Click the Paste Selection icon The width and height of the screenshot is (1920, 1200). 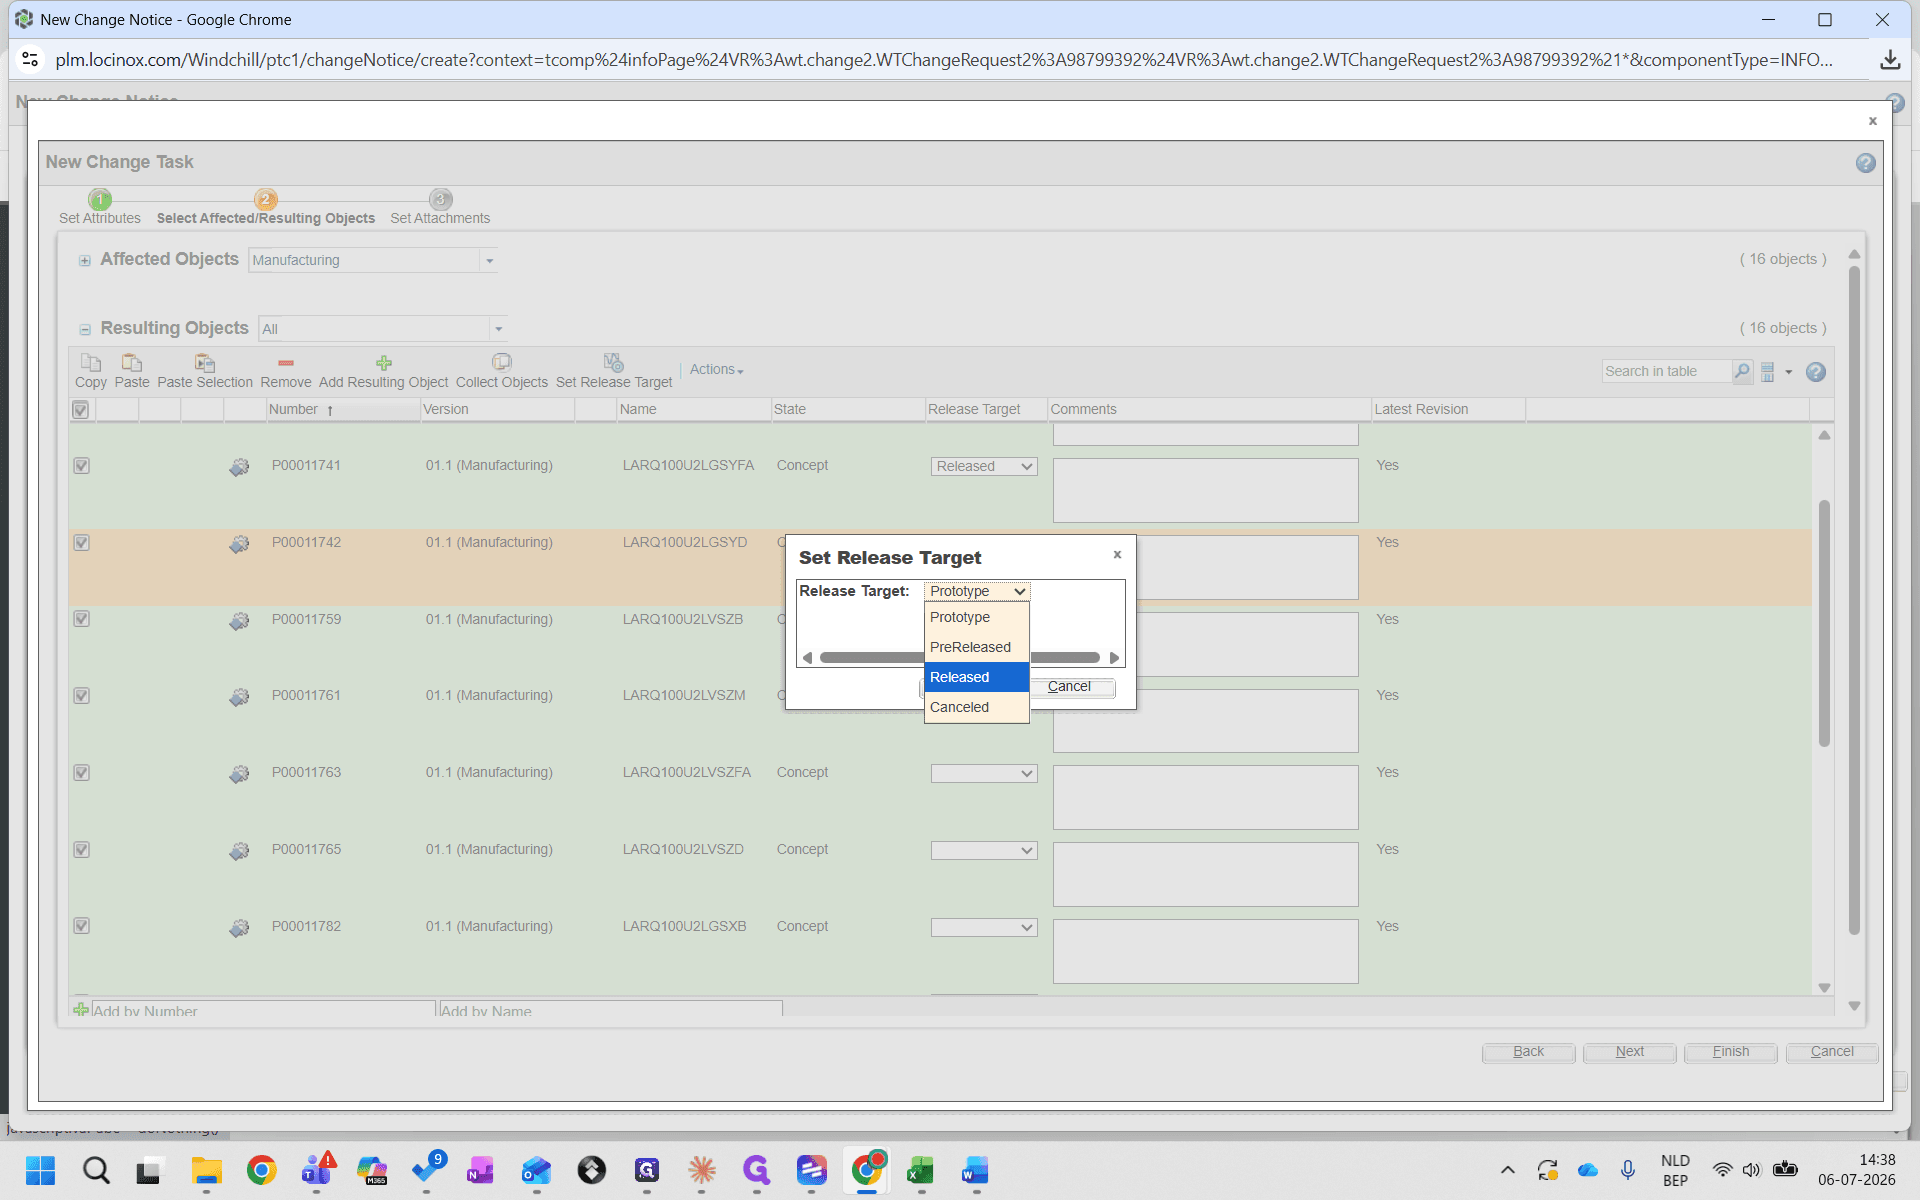pos(204,363)
